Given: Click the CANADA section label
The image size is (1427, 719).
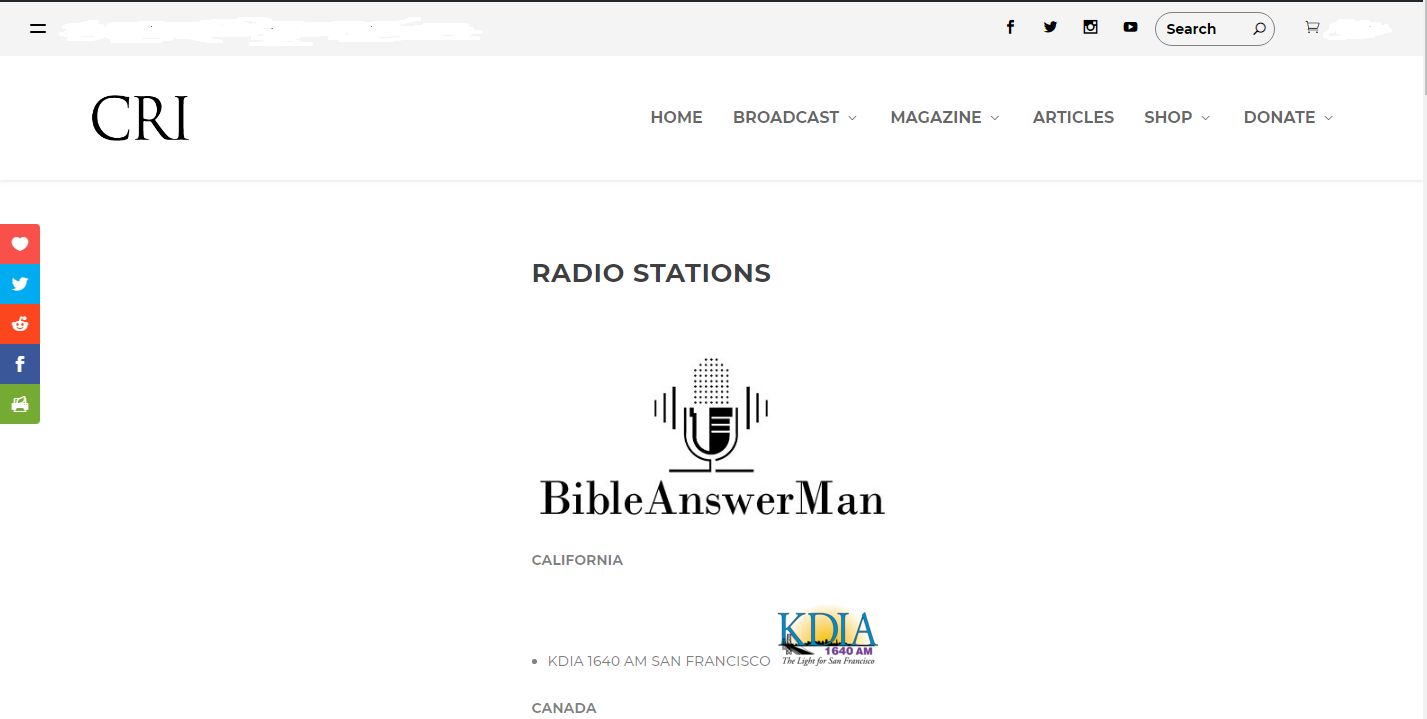Looking at the screenshot, I should 564,708.
